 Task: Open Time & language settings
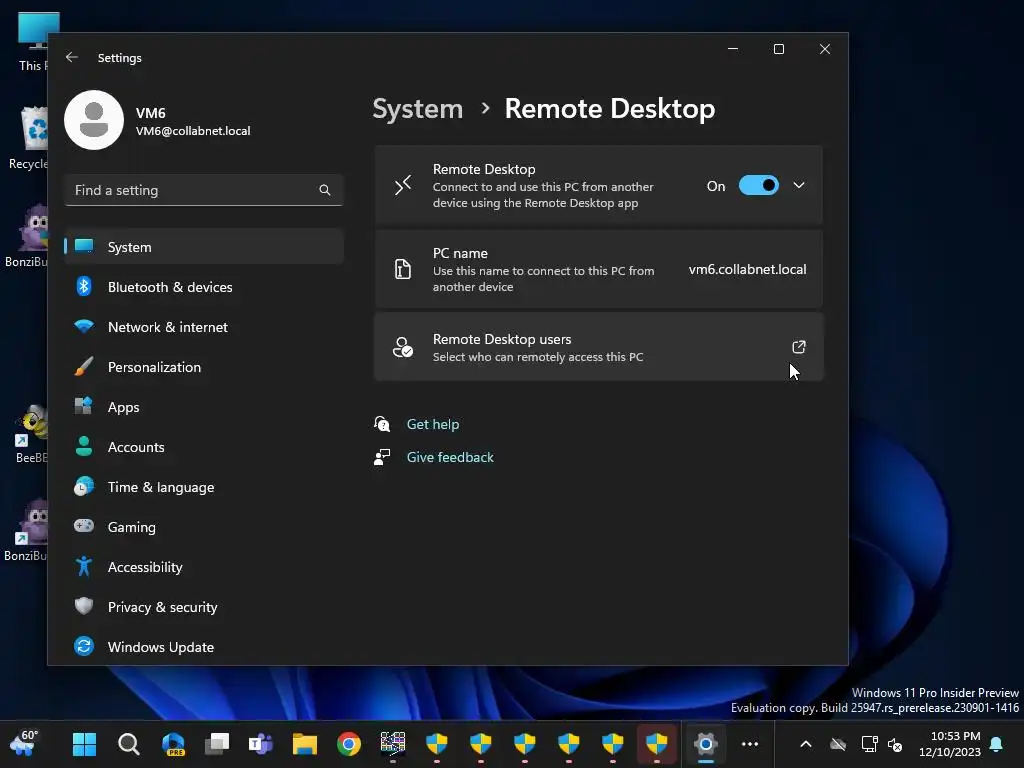pos(204,487)
